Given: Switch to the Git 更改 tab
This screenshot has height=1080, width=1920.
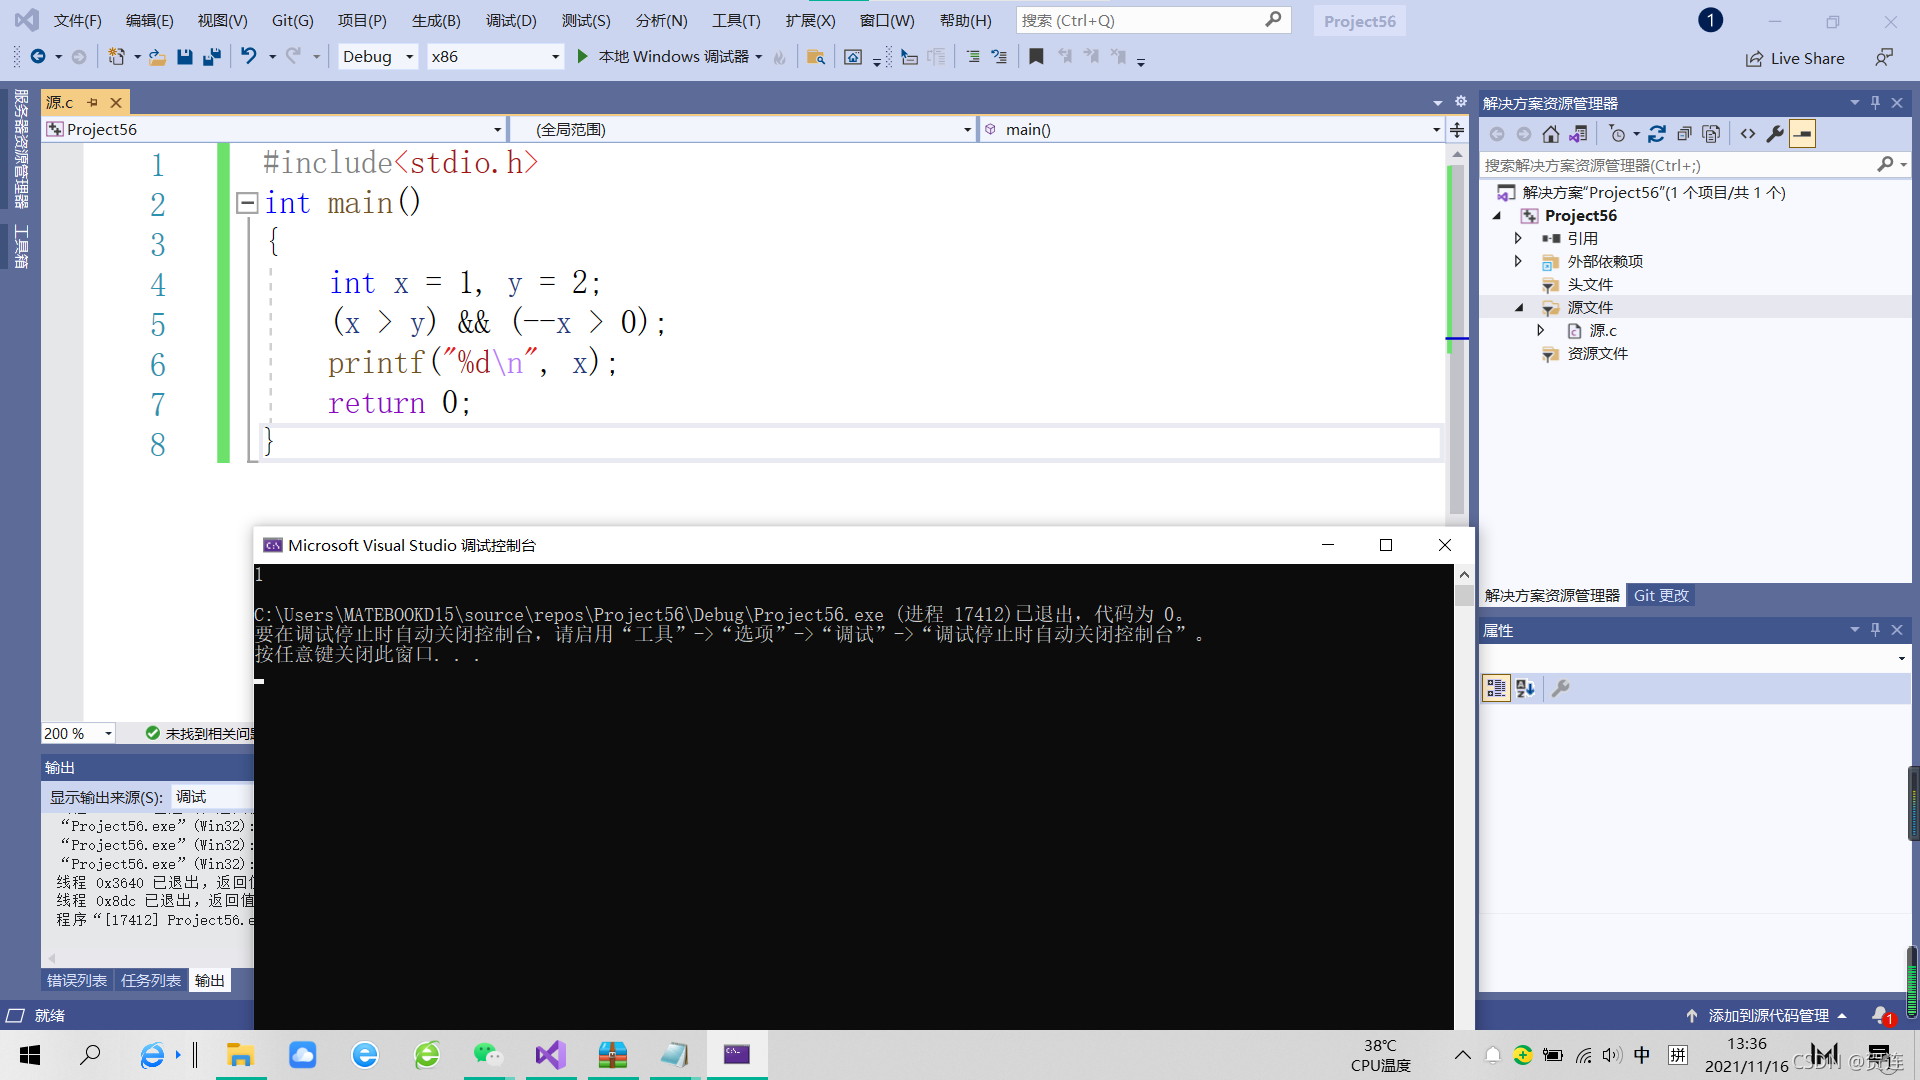Looking at the screenshot, I should click(x=1661, y=595).
